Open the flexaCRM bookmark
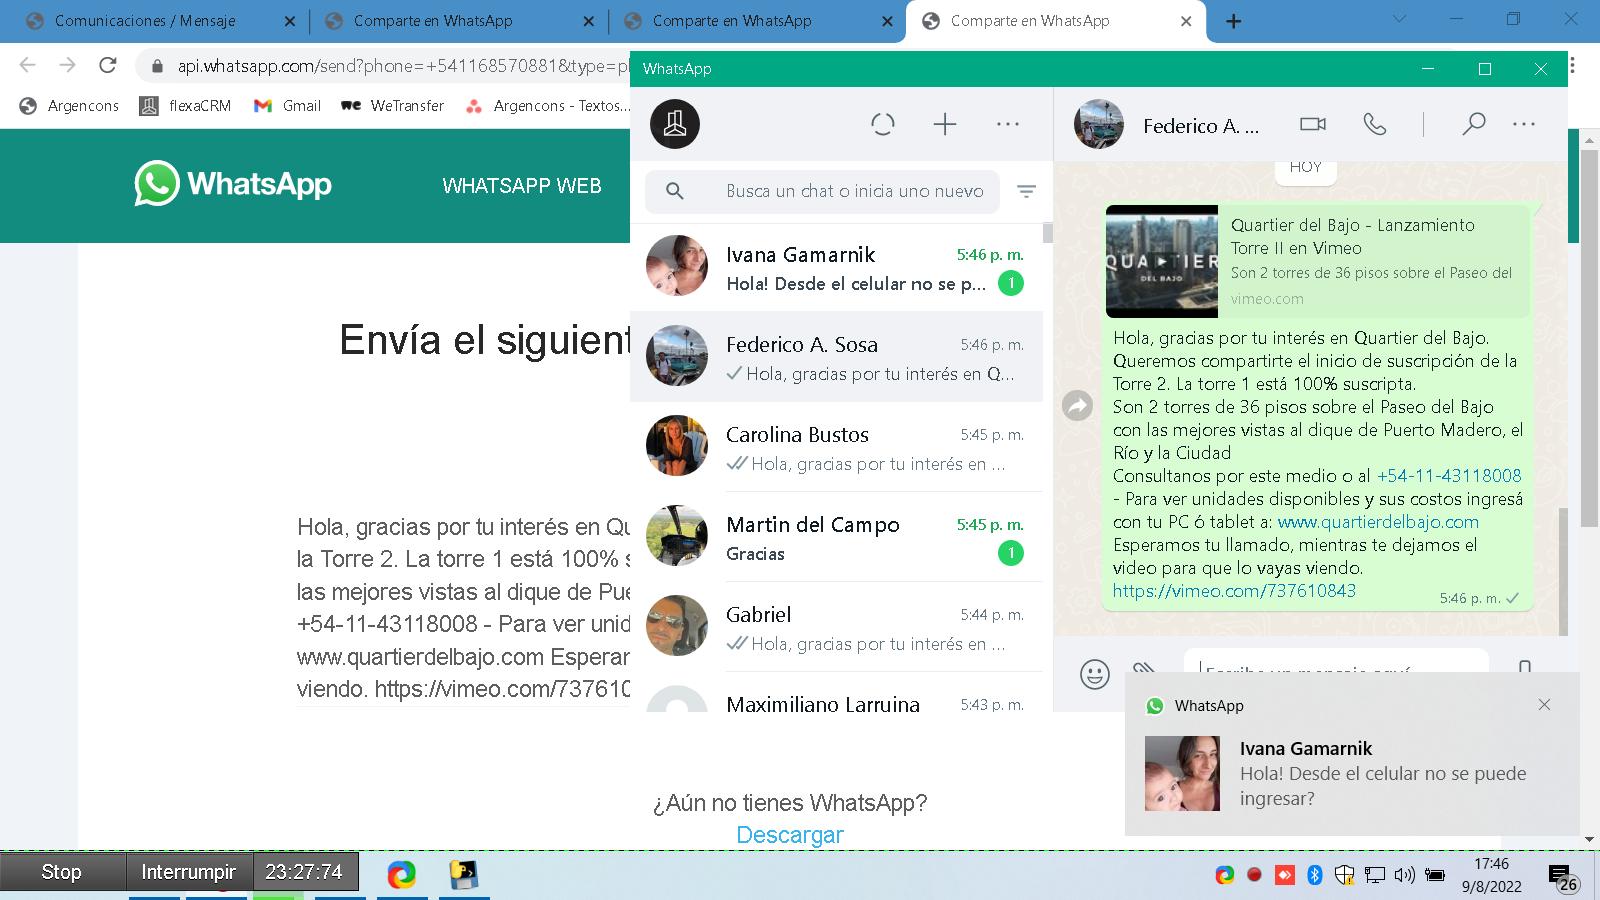This screenshot has width=1600, height=900. click(x=185, y=105)
